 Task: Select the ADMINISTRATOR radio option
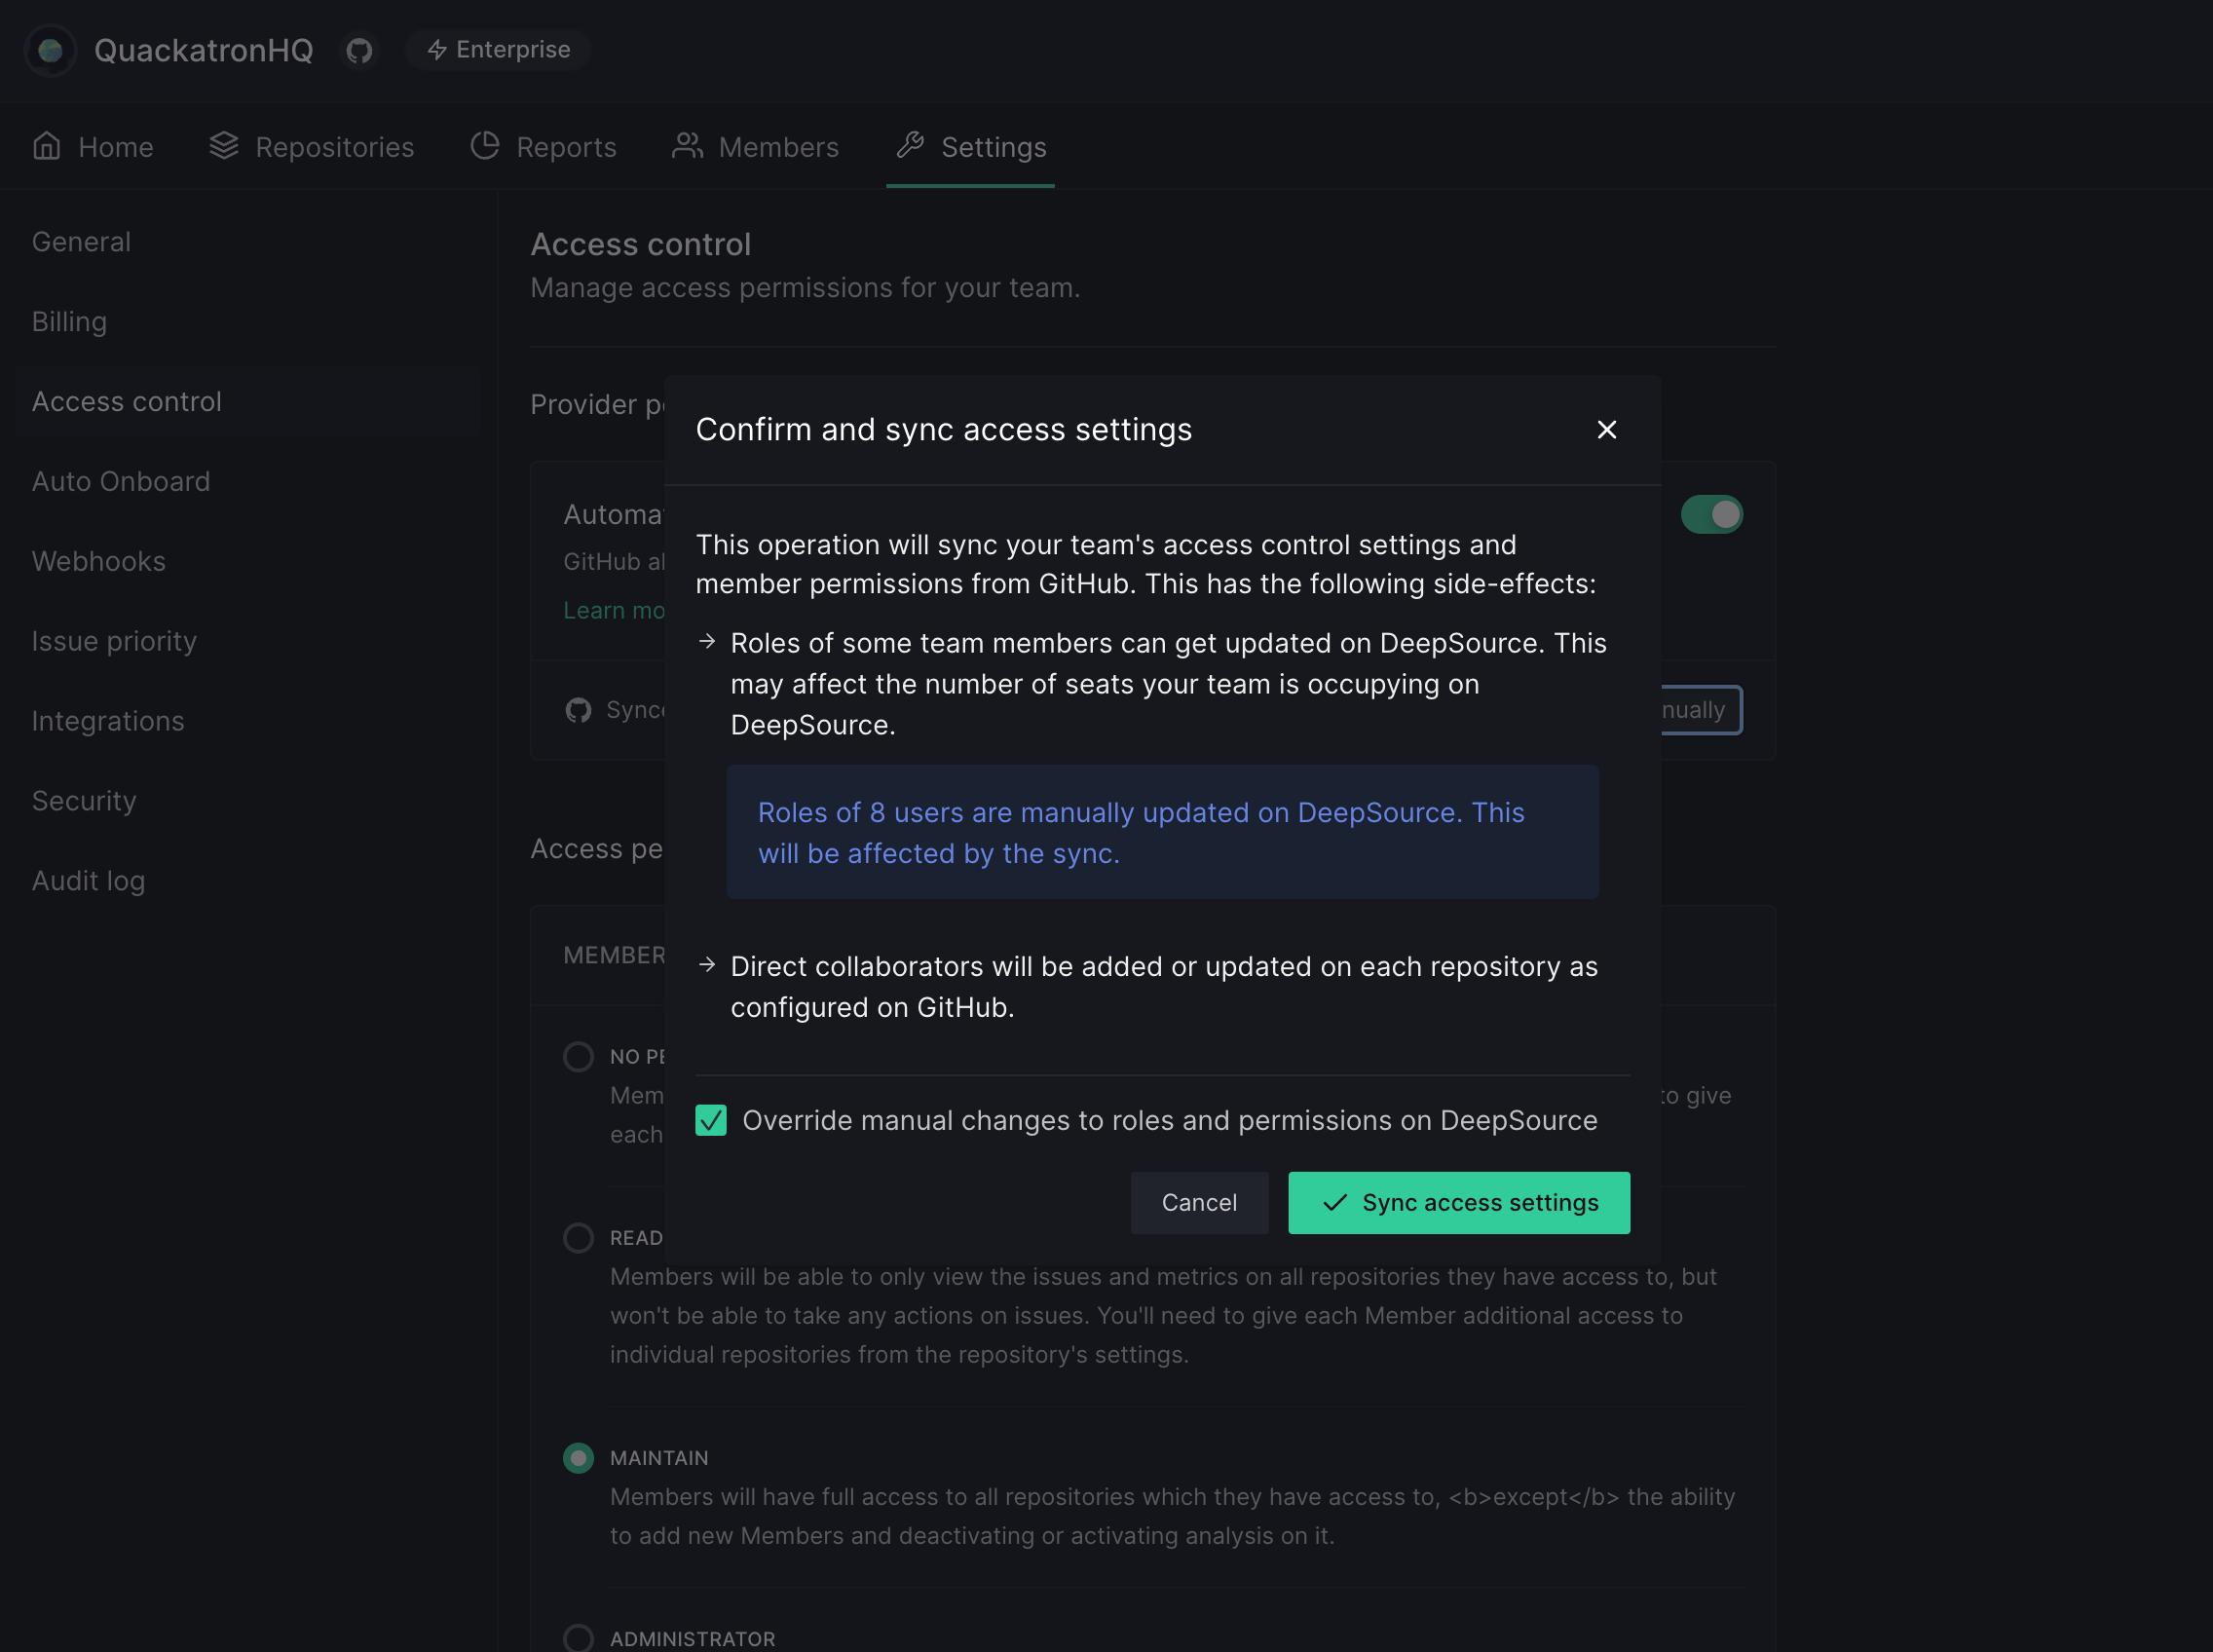[x=578, y=1638]
